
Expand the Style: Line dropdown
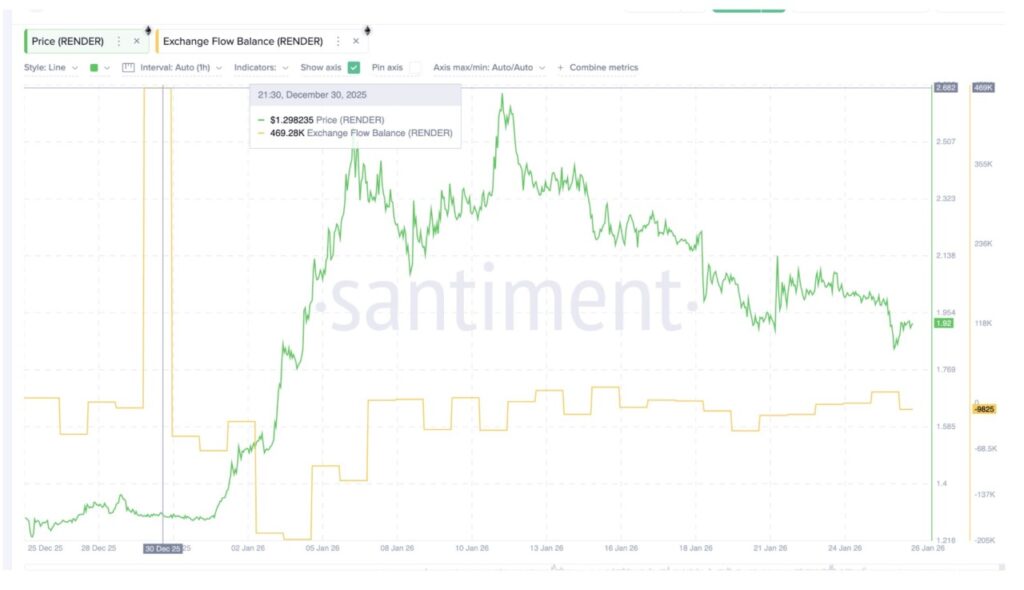[x=51, y=68]
